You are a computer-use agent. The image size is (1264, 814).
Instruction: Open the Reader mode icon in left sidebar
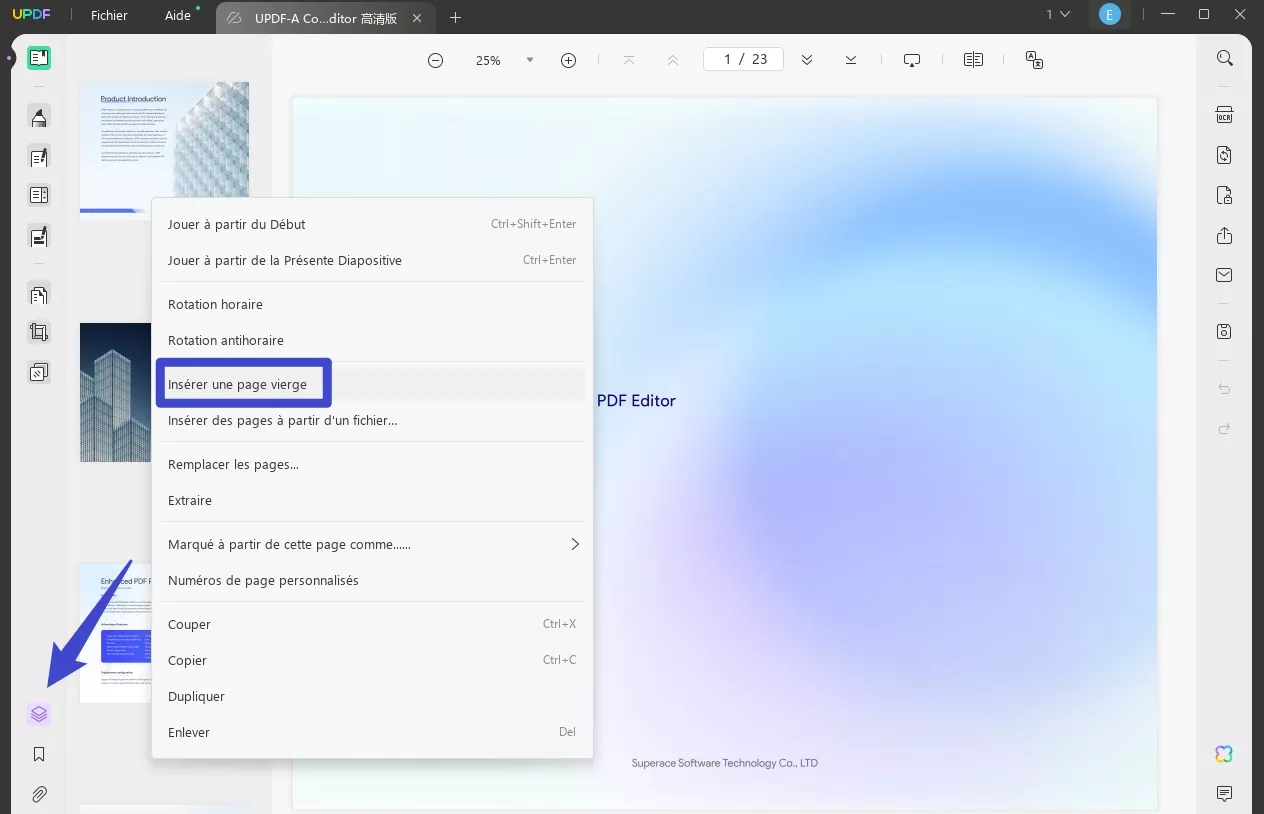[x=39, y=58]
